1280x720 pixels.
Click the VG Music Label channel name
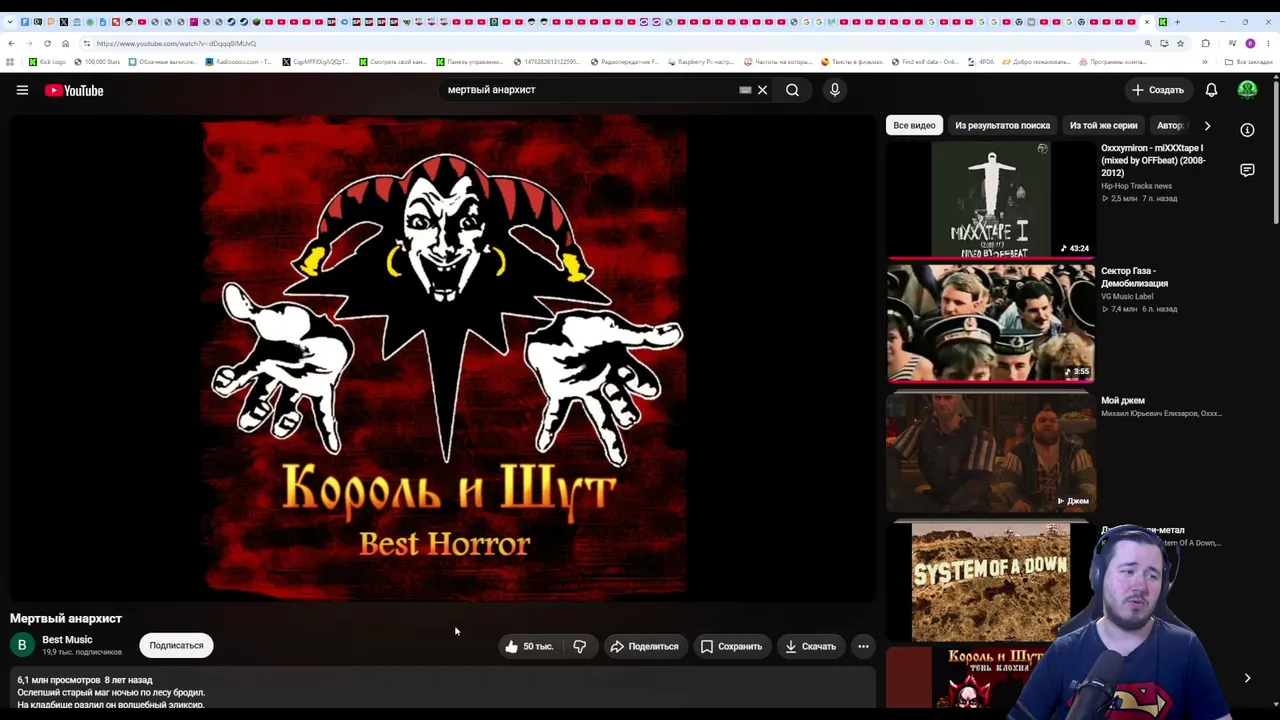point(1127,297)
